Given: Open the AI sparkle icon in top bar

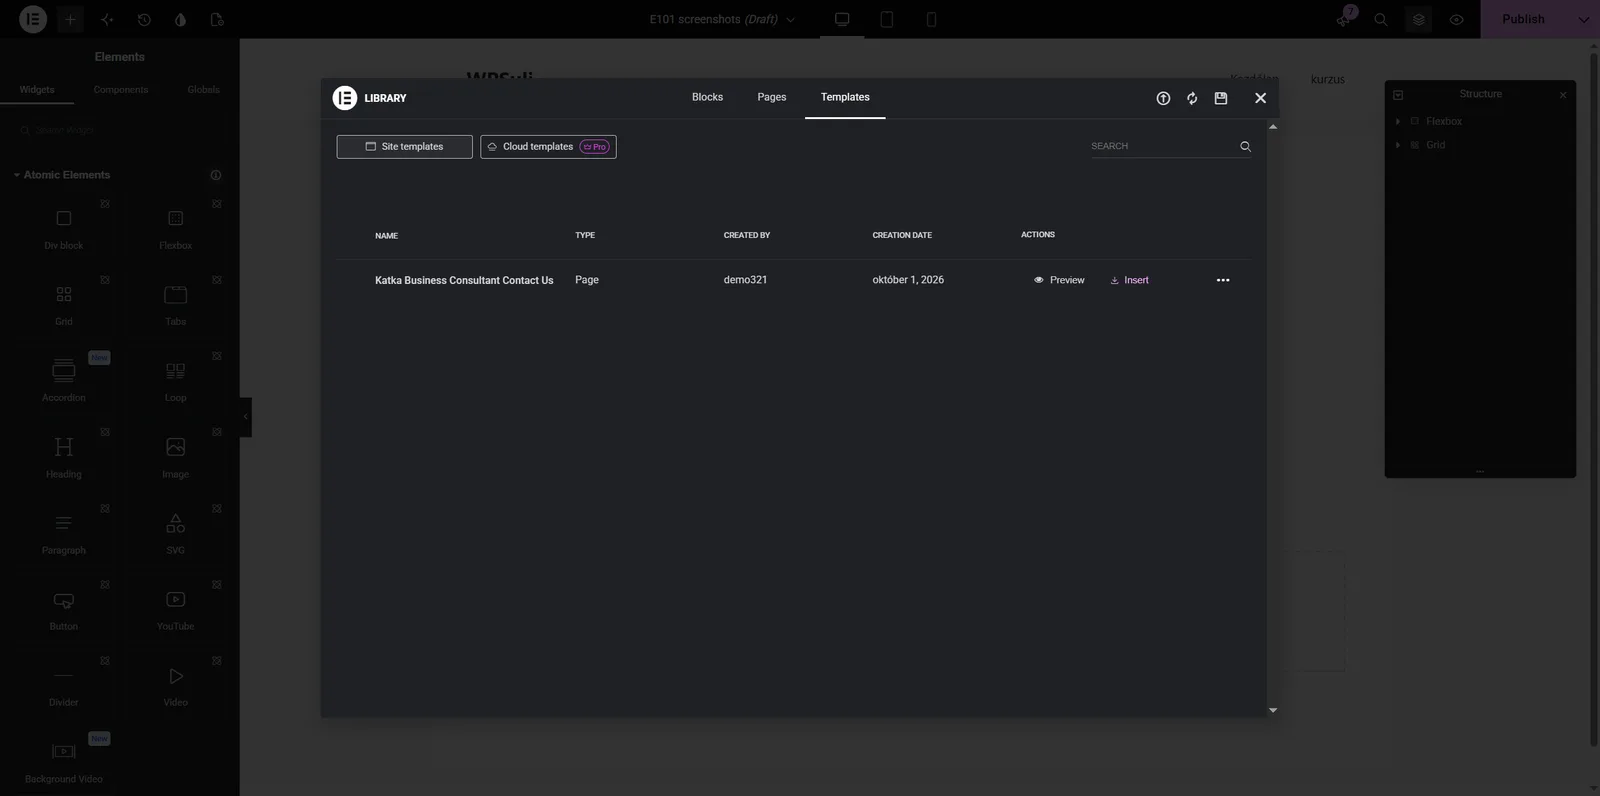Looking at the screenshot, I should tap(107, 19).
